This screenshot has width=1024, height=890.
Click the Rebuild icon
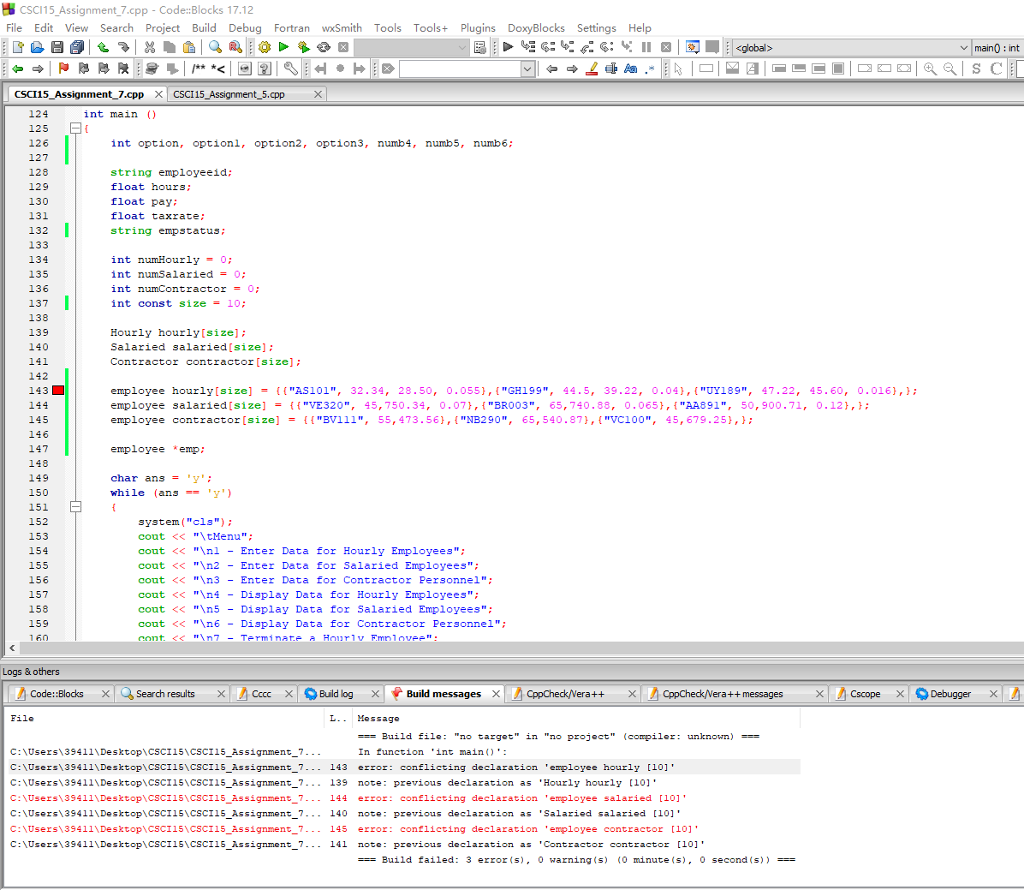(323, 47)
